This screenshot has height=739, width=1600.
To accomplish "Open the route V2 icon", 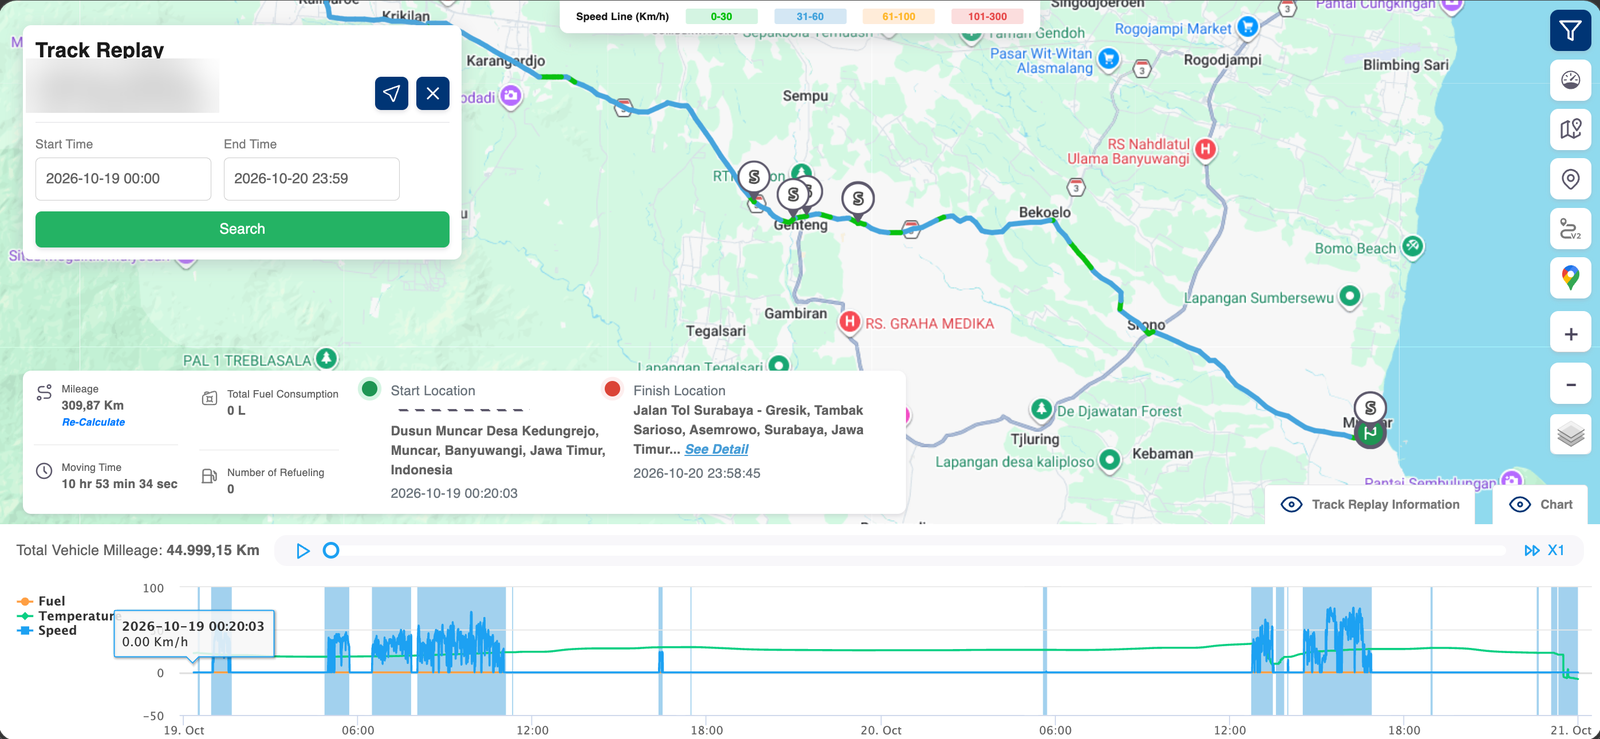I will tap(1570, 229).
